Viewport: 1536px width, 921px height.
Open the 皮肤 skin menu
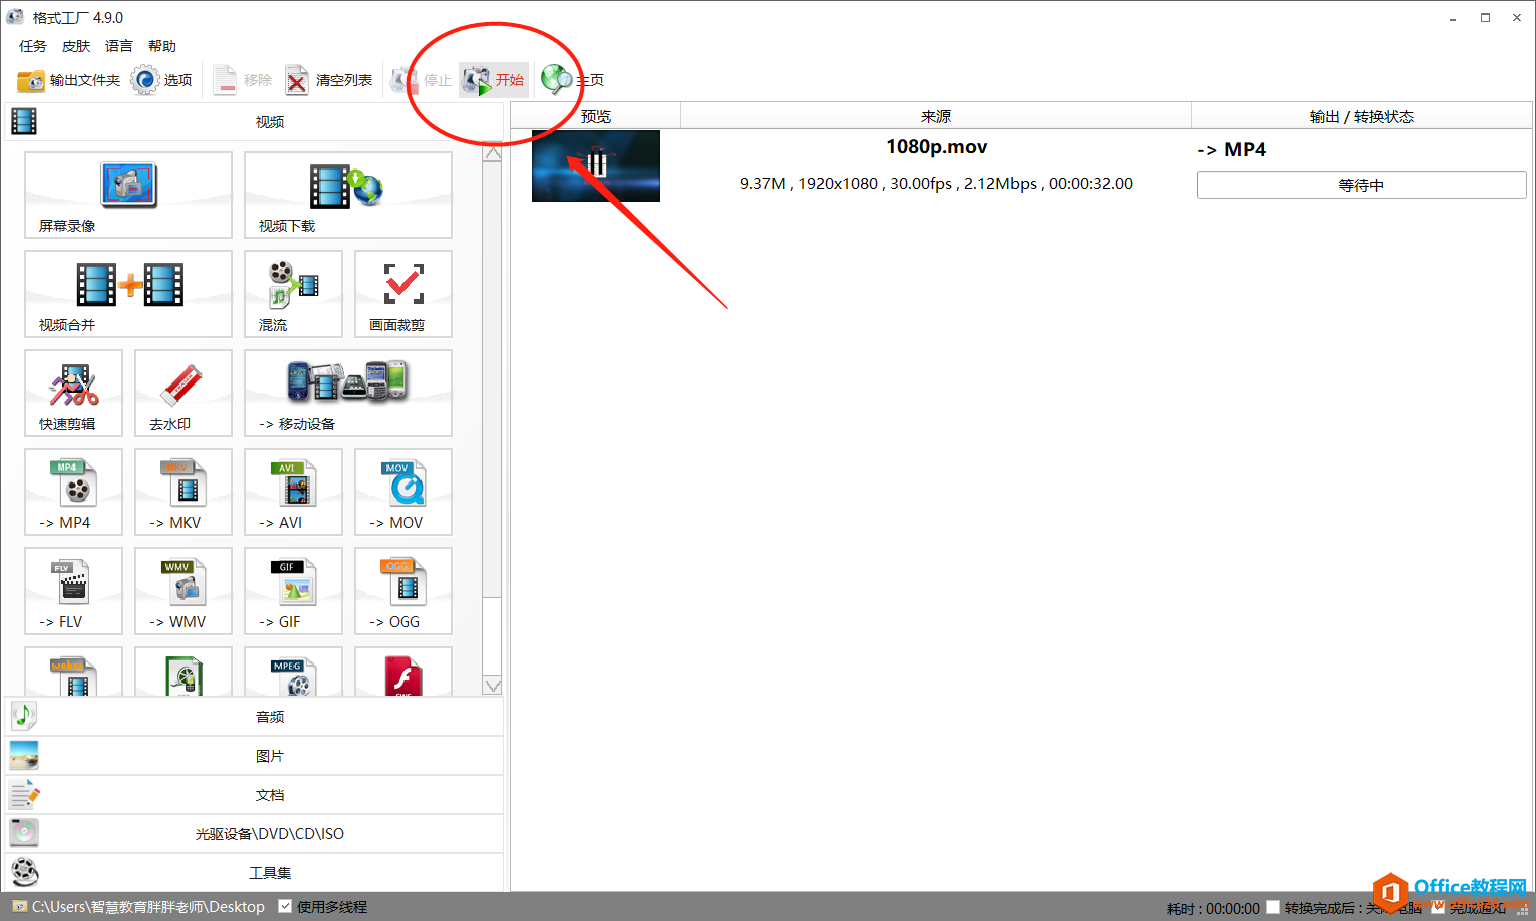pyautogui.click(x=76, y=46)
